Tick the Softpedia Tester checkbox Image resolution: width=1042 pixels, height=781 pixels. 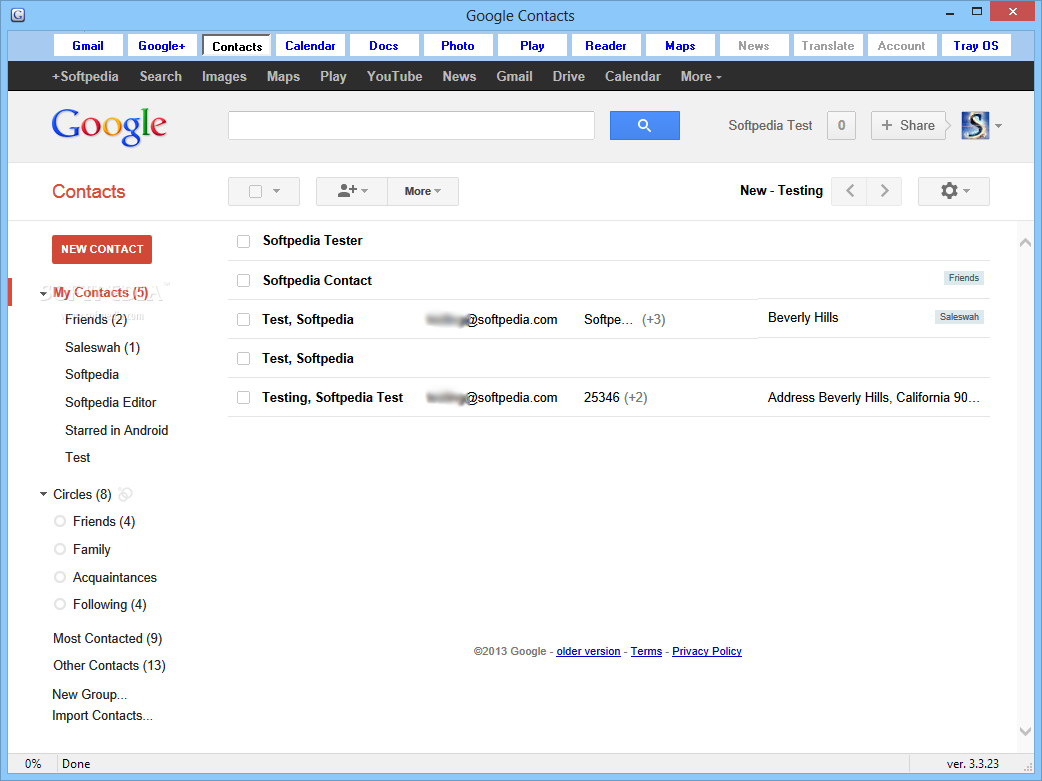244,241
